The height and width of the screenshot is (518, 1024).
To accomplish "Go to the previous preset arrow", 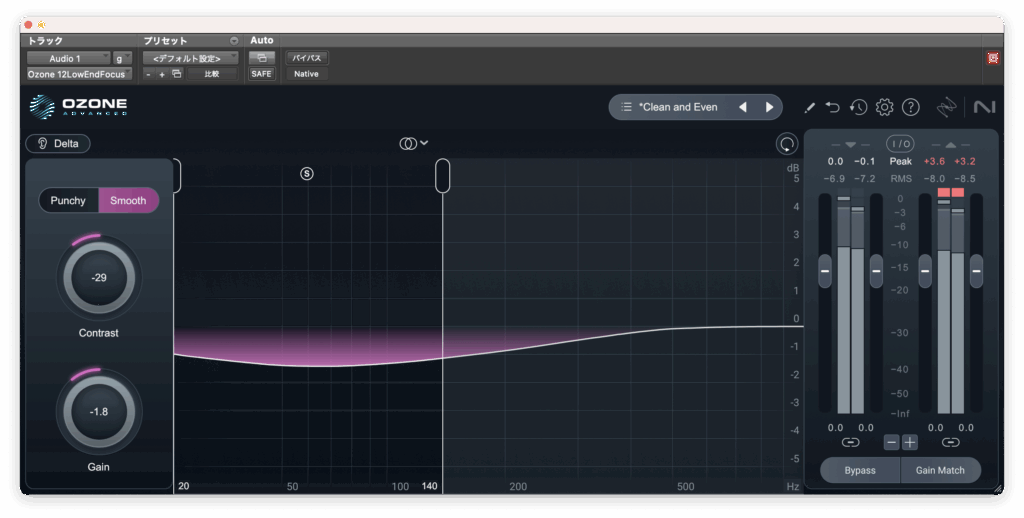I will pyautogui.click(x=742, y=107).
